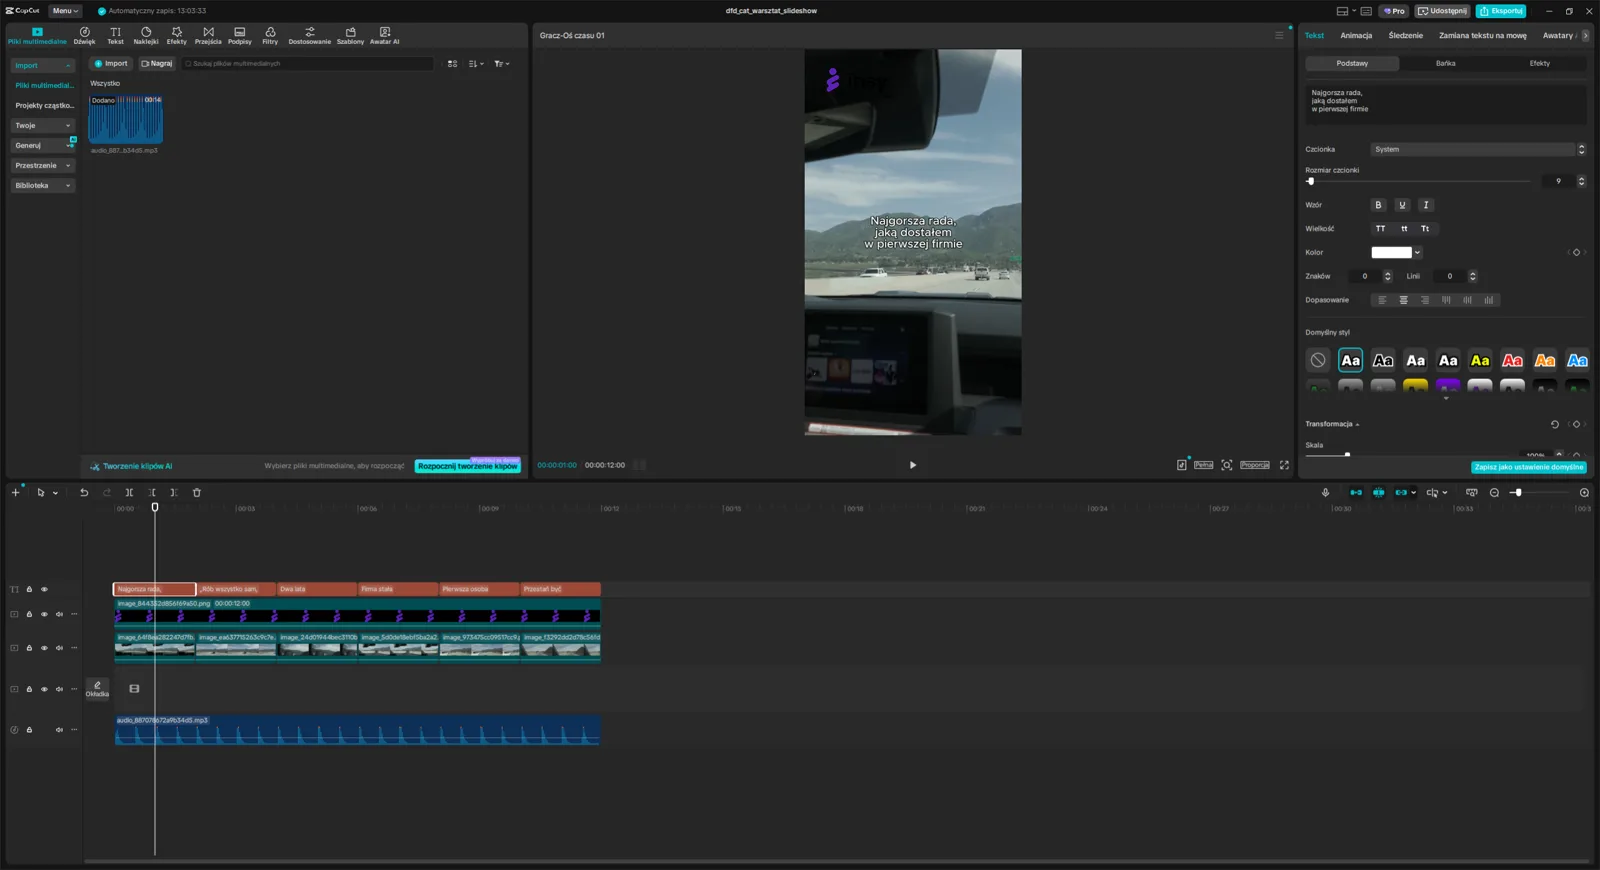The image size is (1600, 870).
Task: Open the Awatar AI panel
Action: (385, 36)
